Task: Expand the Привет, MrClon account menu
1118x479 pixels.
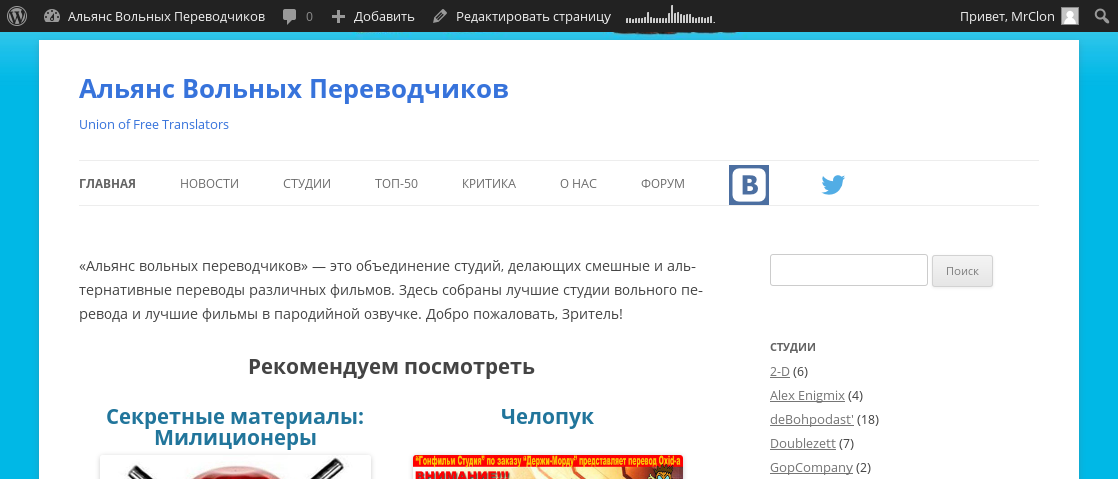Action: pyautogui.click(x=1008, y=16)
